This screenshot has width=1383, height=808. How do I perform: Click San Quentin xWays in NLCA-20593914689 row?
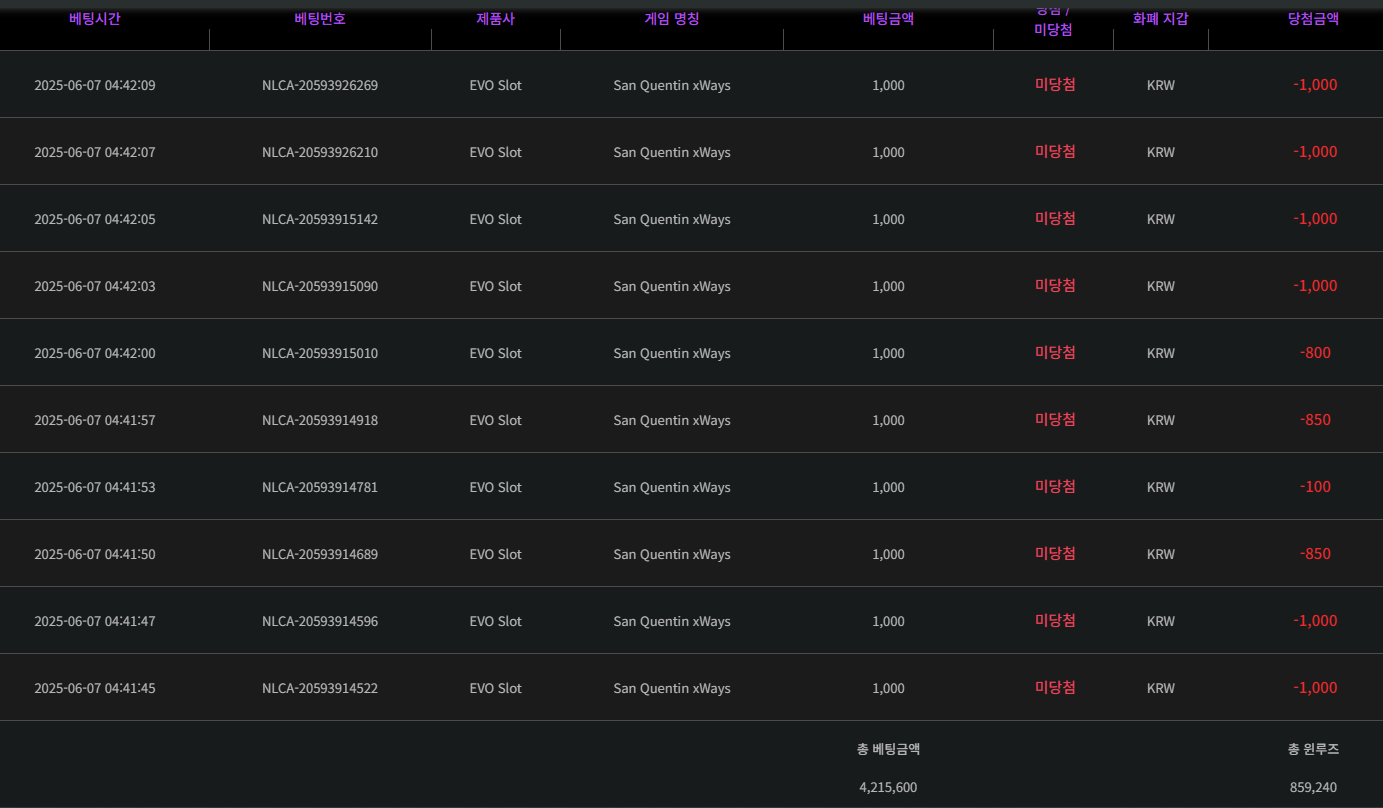click(x=672, y=555)
